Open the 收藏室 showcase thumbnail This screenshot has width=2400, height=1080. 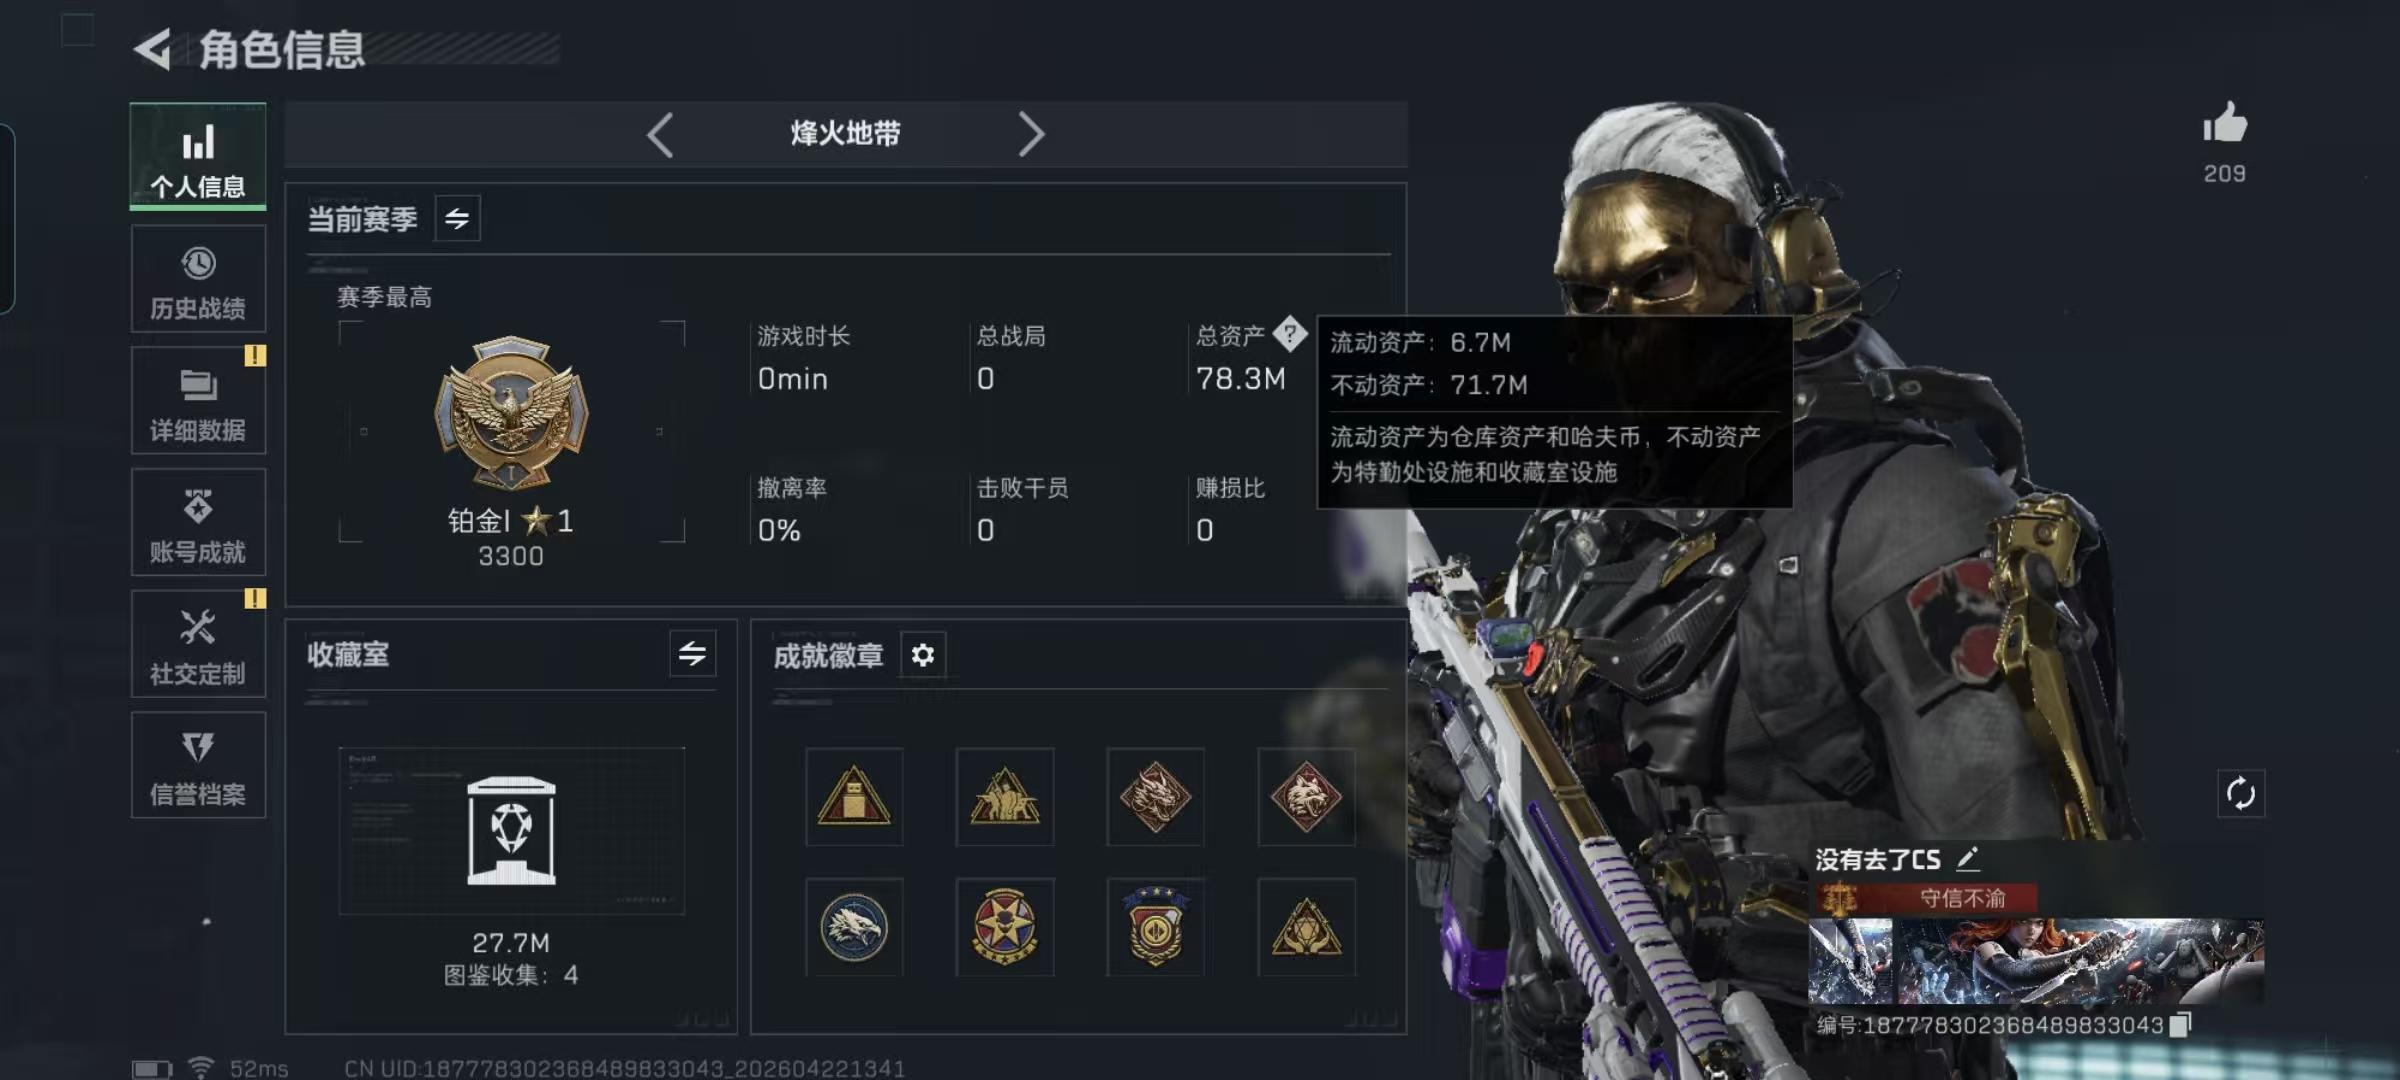(511, 830)
